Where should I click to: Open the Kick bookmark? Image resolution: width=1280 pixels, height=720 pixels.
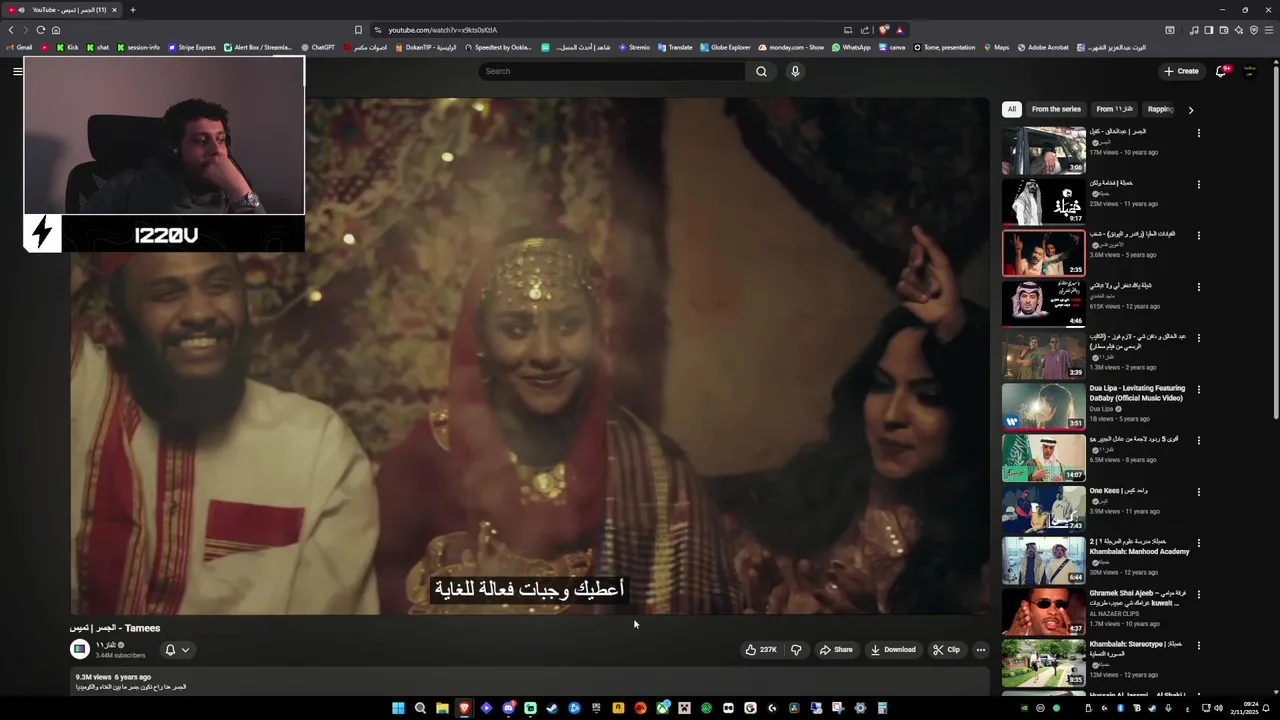tap(68, 47)
